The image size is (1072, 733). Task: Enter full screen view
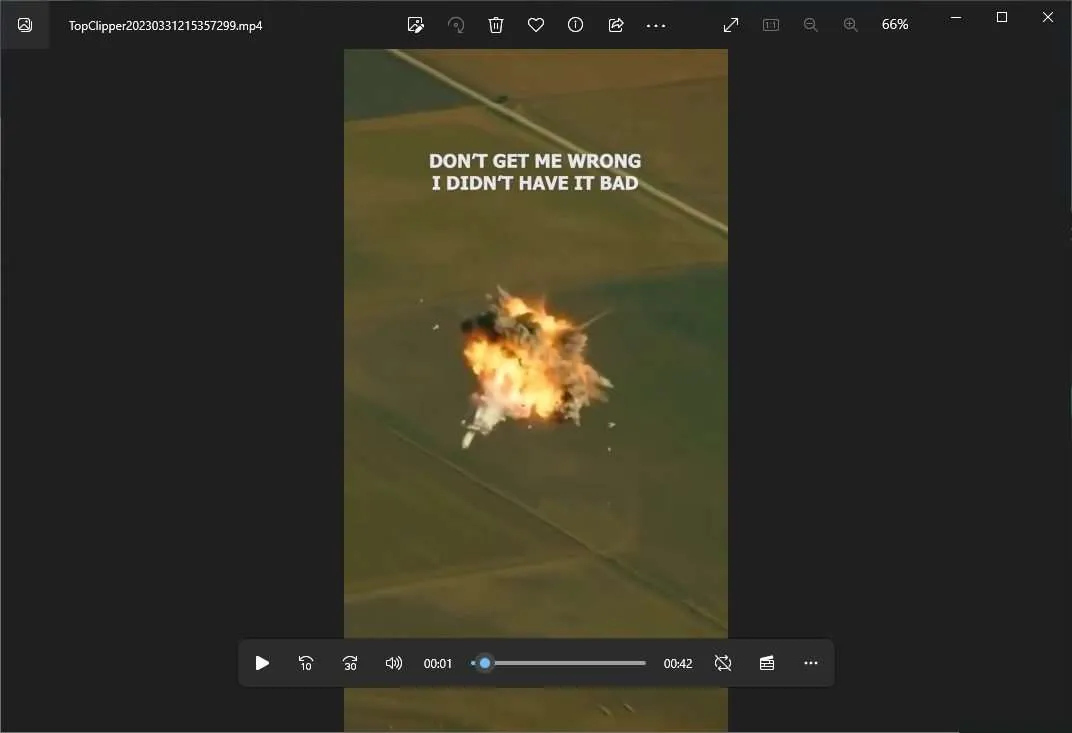point(731,25)
